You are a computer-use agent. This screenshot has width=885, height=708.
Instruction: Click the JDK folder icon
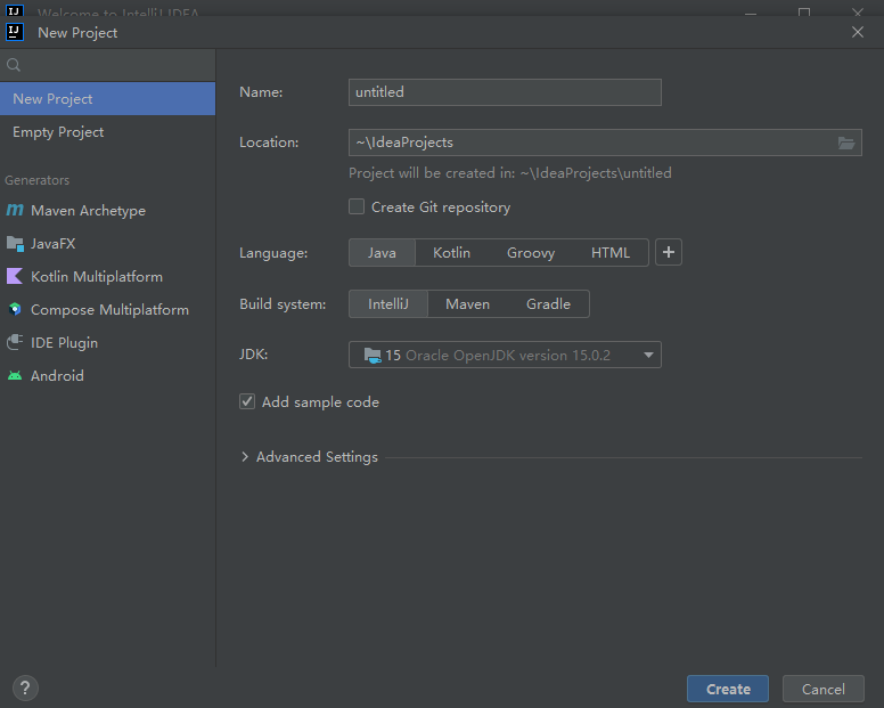pos(373,355)
